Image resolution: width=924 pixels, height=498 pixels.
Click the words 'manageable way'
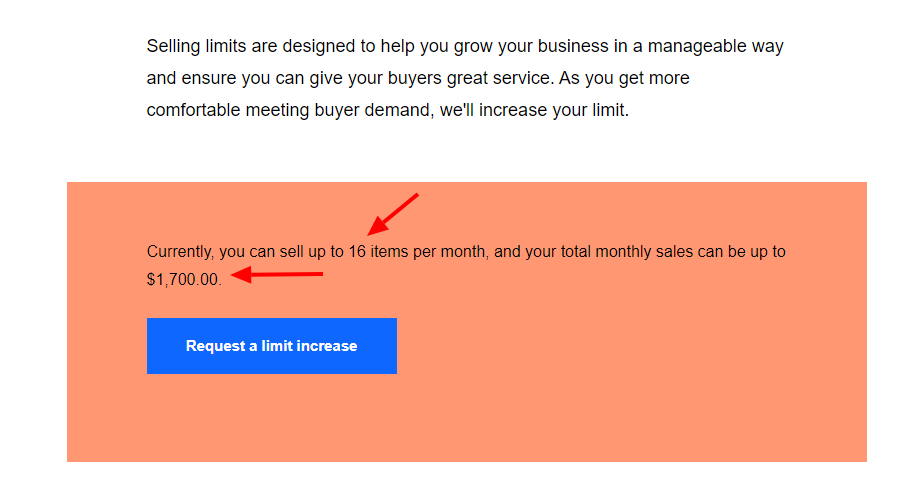[715, 47]
